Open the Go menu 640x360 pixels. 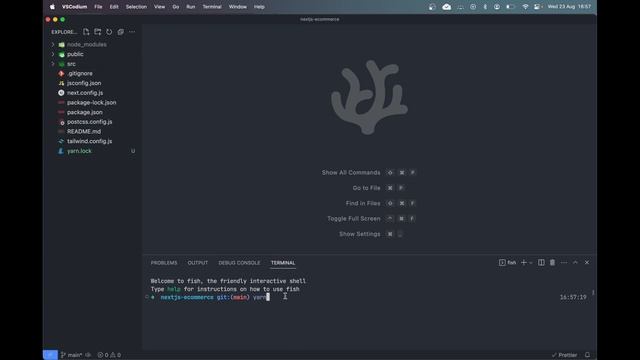[x=176, y=7]
